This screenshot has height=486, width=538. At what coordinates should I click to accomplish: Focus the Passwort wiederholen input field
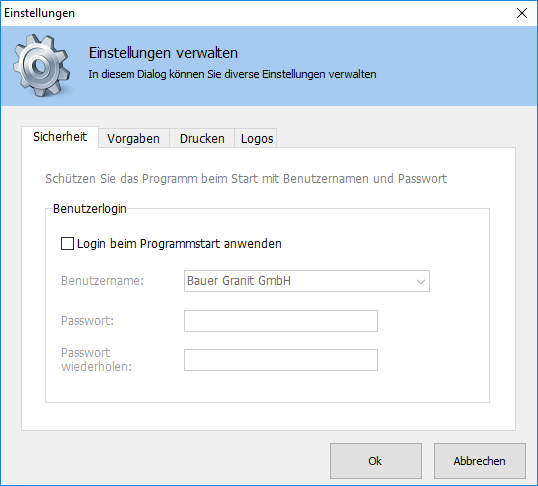point(281,360)
